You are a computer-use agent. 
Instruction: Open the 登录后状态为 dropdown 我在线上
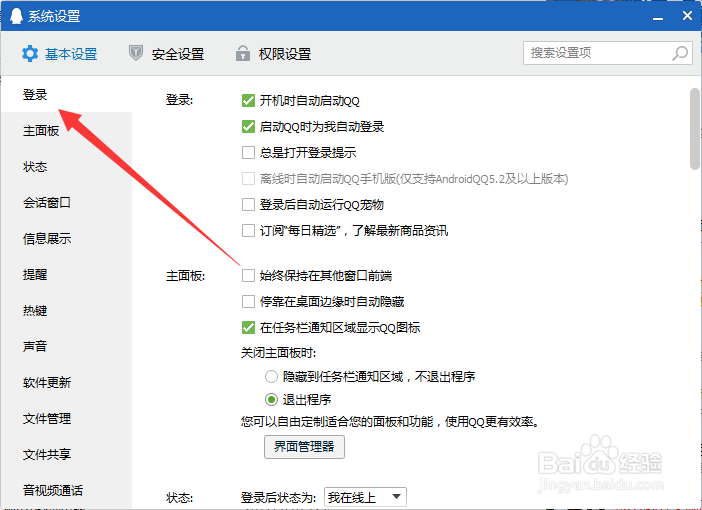pos(365,497)
